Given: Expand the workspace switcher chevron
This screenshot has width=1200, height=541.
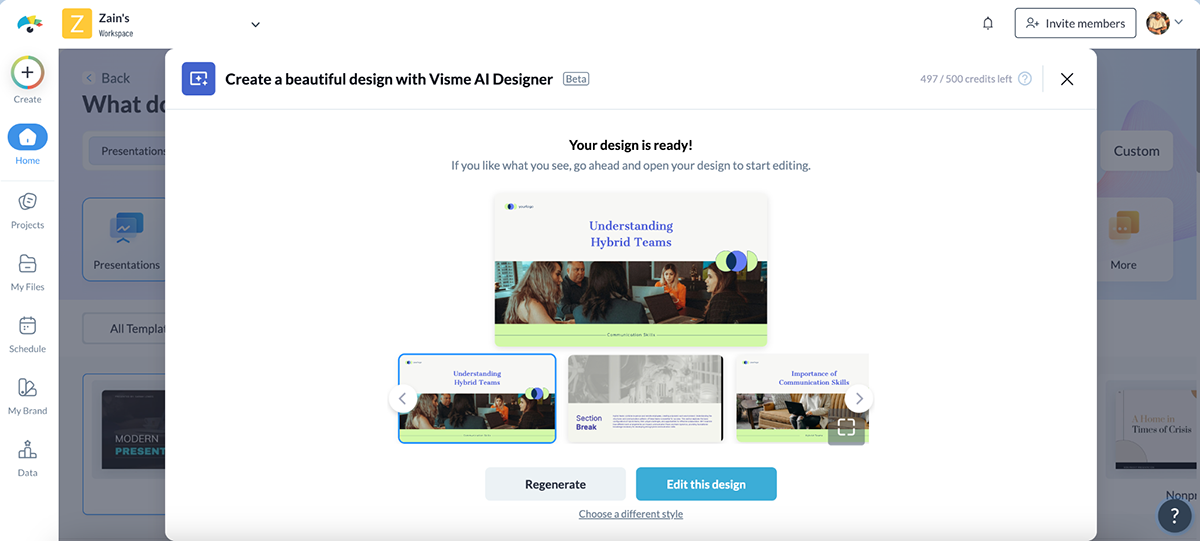Looking at the screenshot, I should coord(255,24).
